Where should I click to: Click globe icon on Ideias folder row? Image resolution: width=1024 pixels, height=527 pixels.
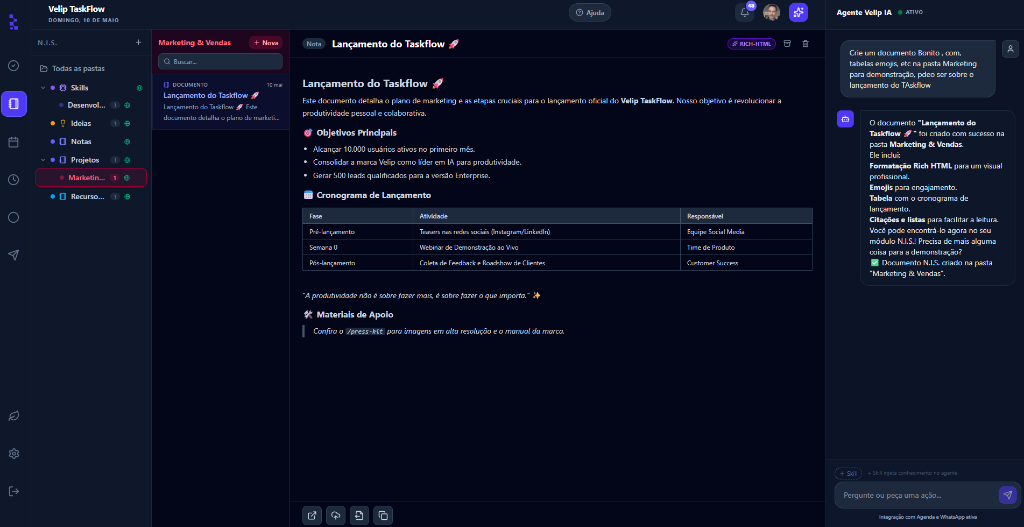[127, 123]
